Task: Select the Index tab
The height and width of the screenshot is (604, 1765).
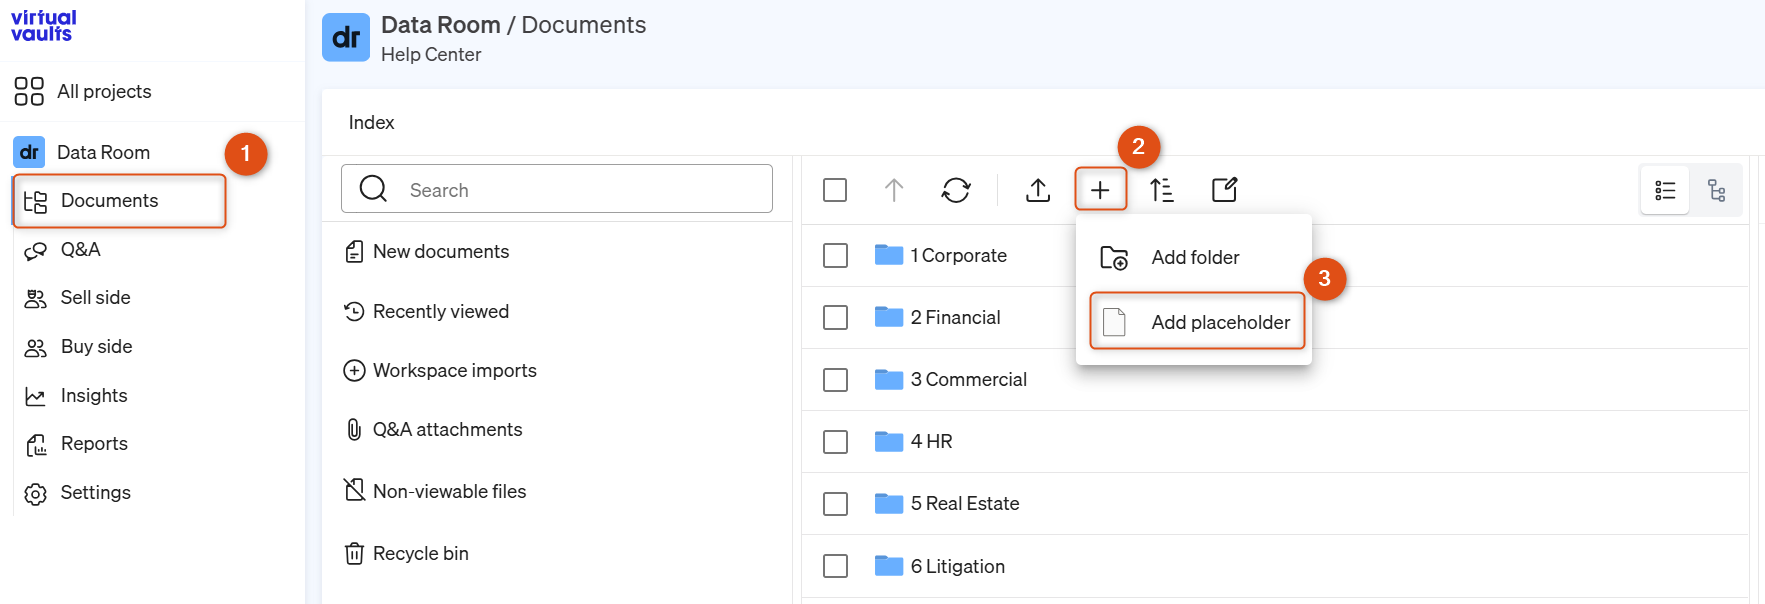Action: click(371, 123)
